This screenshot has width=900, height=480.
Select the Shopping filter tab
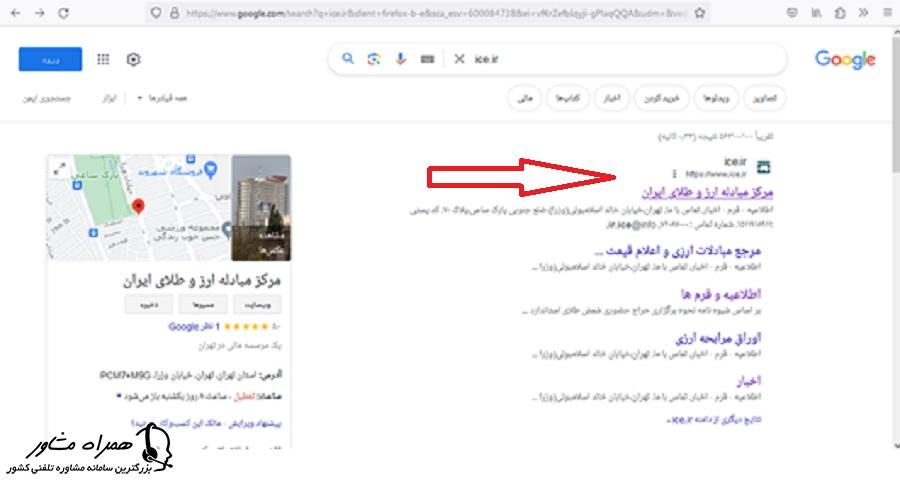(661, 98)
